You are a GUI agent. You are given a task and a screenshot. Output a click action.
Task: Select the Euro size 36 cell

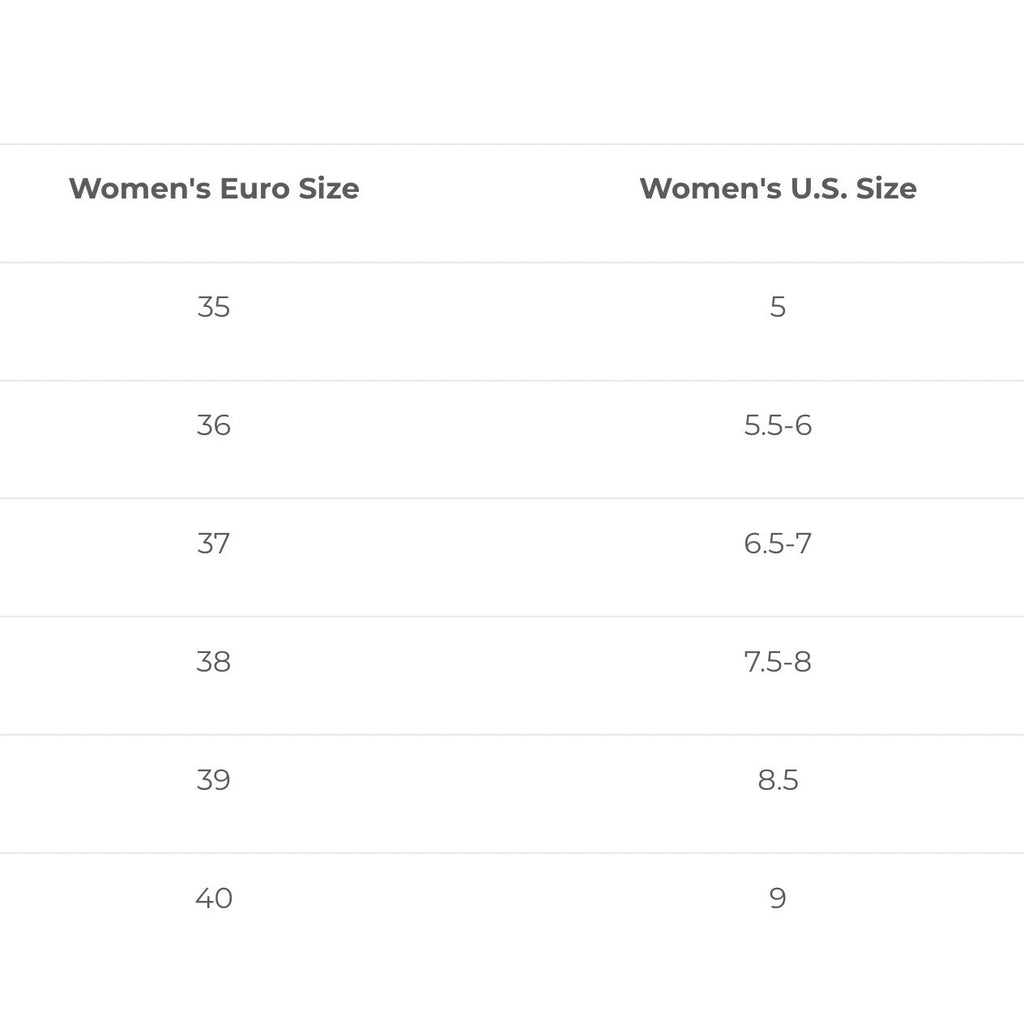coord(214,425)
